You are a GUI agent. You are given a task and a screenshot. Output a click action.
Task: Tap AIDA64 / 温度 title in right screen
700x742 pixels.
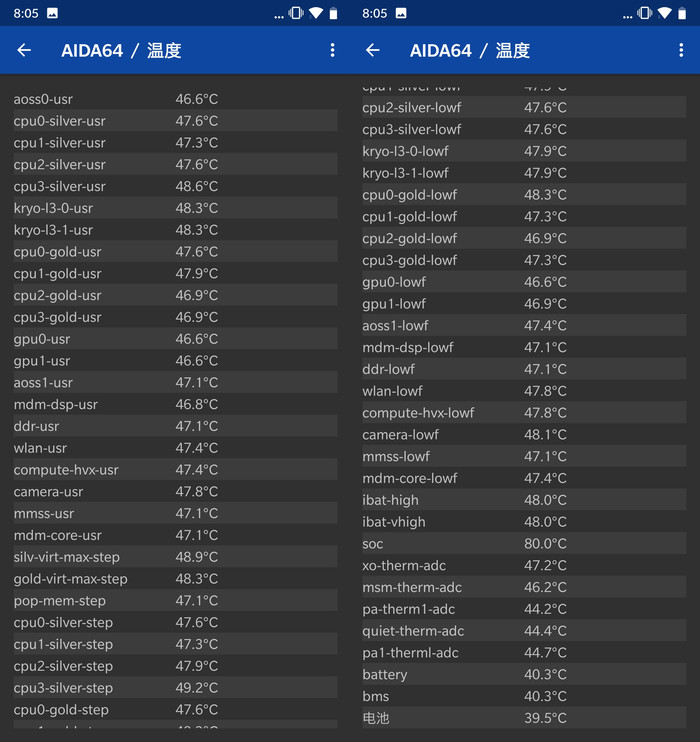pyautogui.click(x=470, y=50)
